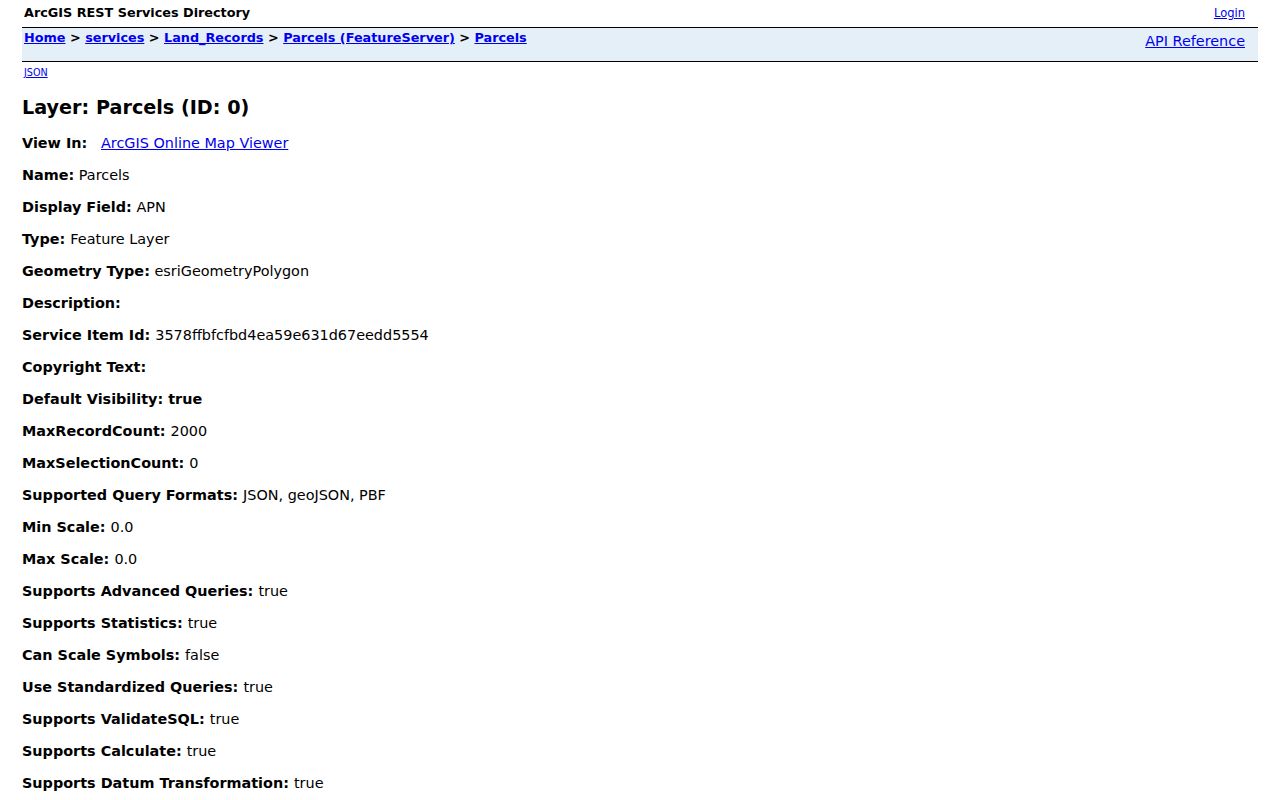
Task: Click the Supports Datum Transformation label
Action: (156, 783)
